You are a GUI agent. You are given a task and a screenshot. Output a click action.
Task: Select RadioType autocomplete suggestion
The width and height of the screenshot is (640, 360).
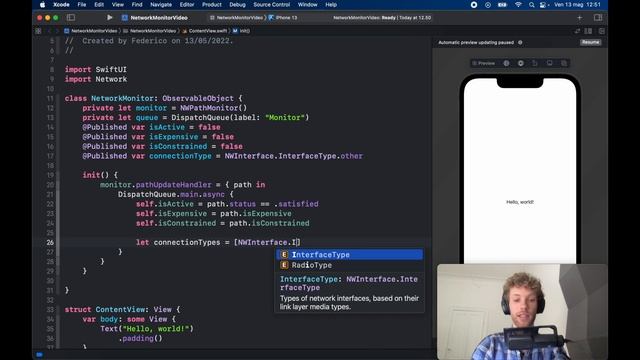pyautogui.click(x=350, y=265)
